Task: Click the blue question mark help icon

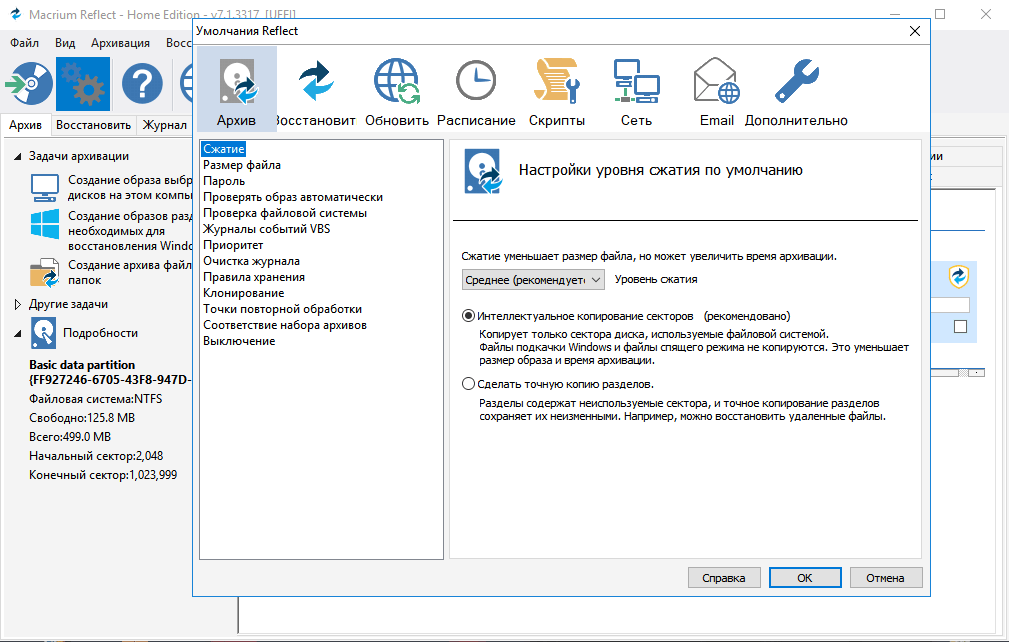Action: [x=142, y=84]
